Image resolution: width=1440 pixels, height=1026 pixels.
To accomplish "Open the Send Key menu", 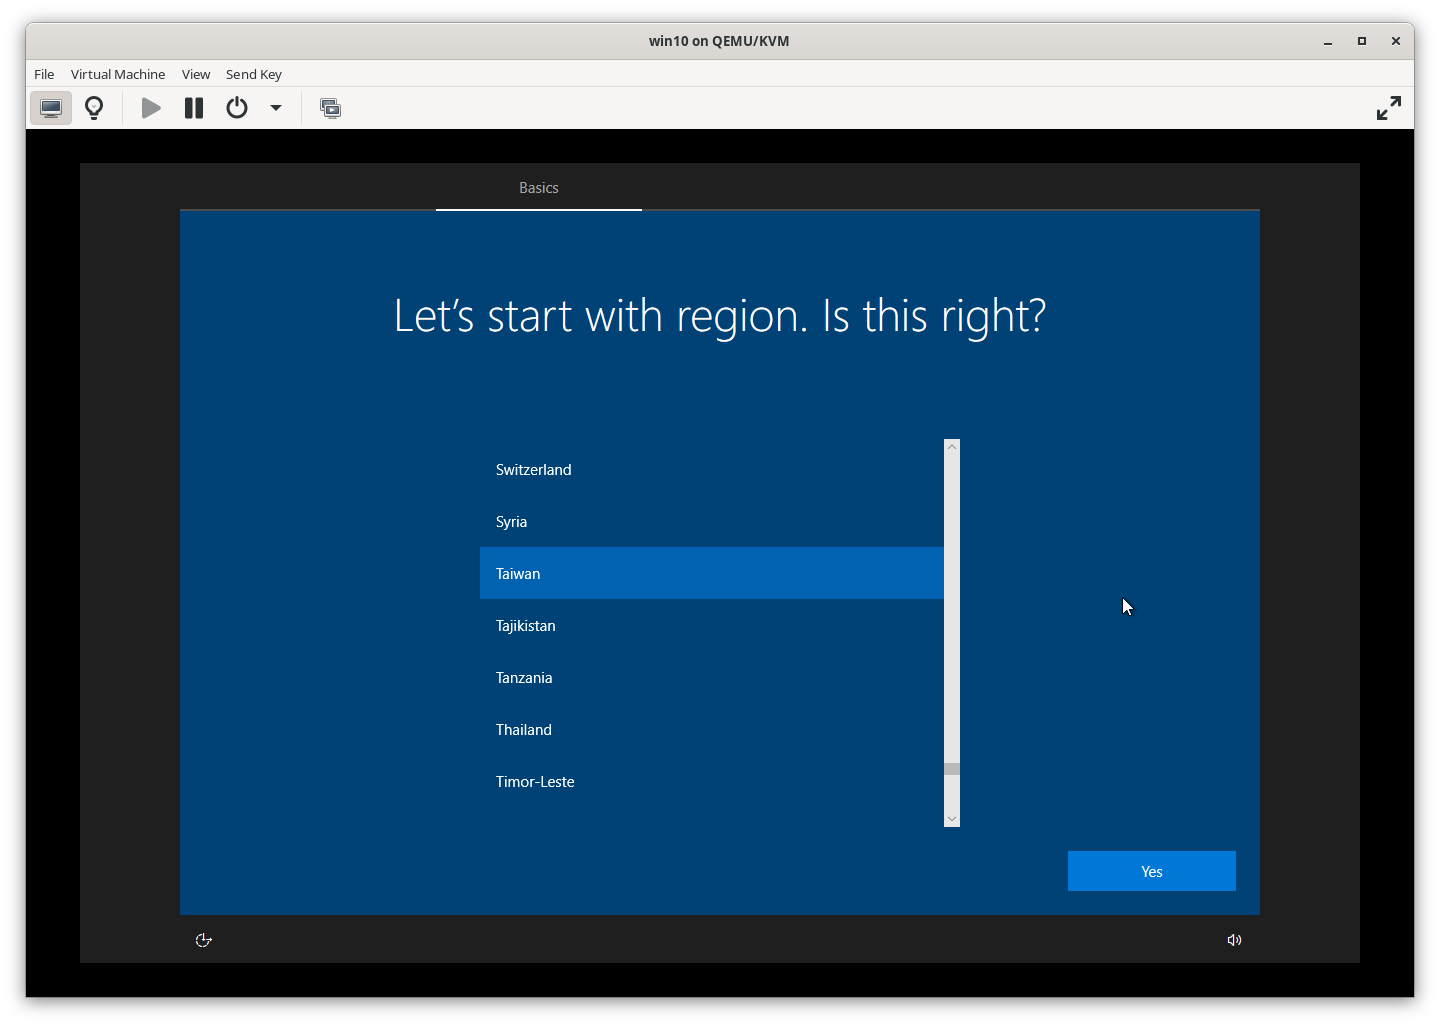I will [x=254, y=74].
